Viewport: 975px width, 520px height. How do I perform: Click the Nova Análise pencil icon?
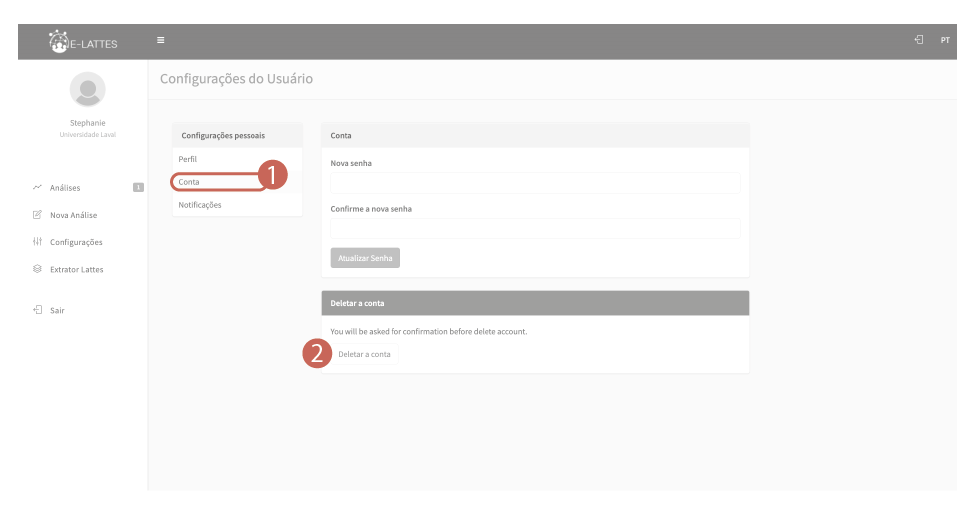click(x=37, y=214)
